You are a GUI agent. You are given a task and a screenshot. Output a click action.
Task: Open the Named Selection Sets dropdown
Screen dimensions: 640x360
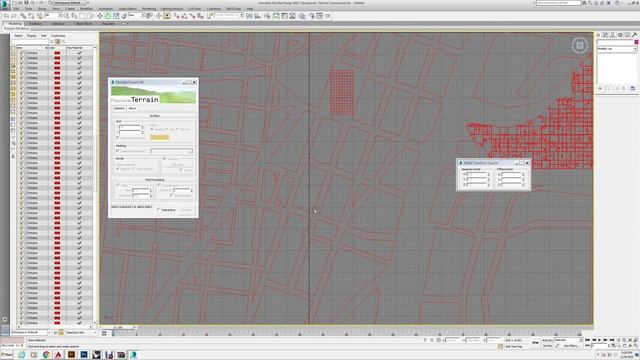(x=229, y=15)
